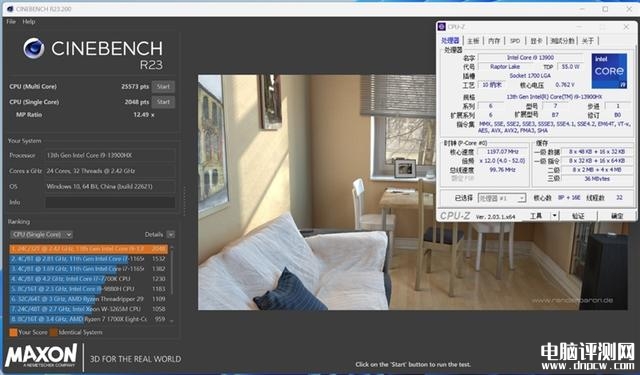
Task: Click the 99.76 MHz bus speed value
Action: (x=502, y=170)
